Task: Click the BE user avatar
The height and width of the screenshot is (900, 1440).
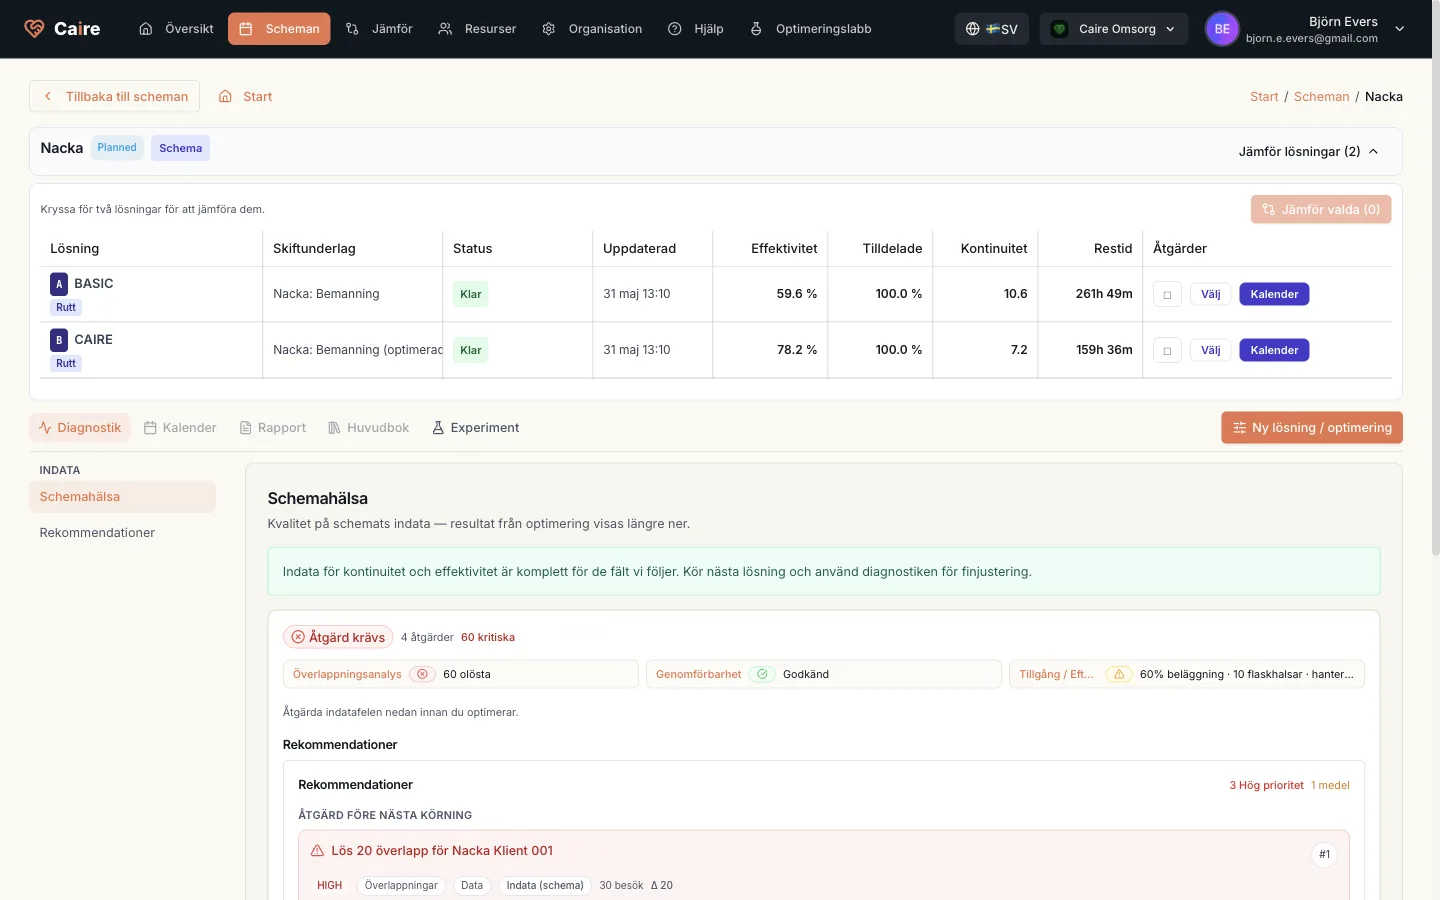Action: tap(1222, 29)
